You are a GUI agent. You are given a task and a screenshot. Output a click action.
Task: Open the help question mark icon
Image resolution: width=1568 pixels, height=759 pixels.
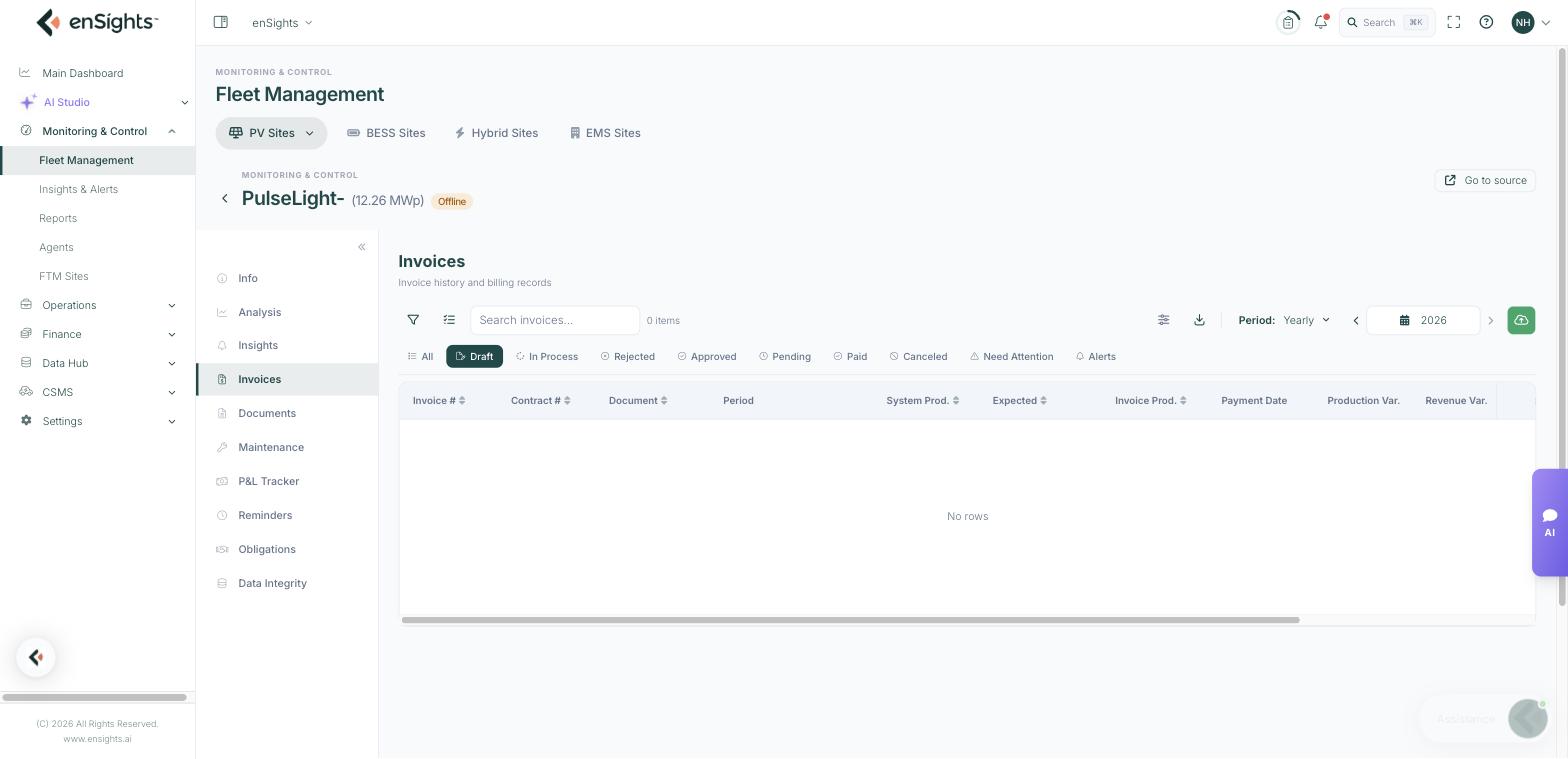pyautogui.click(x=1486, y=22)
